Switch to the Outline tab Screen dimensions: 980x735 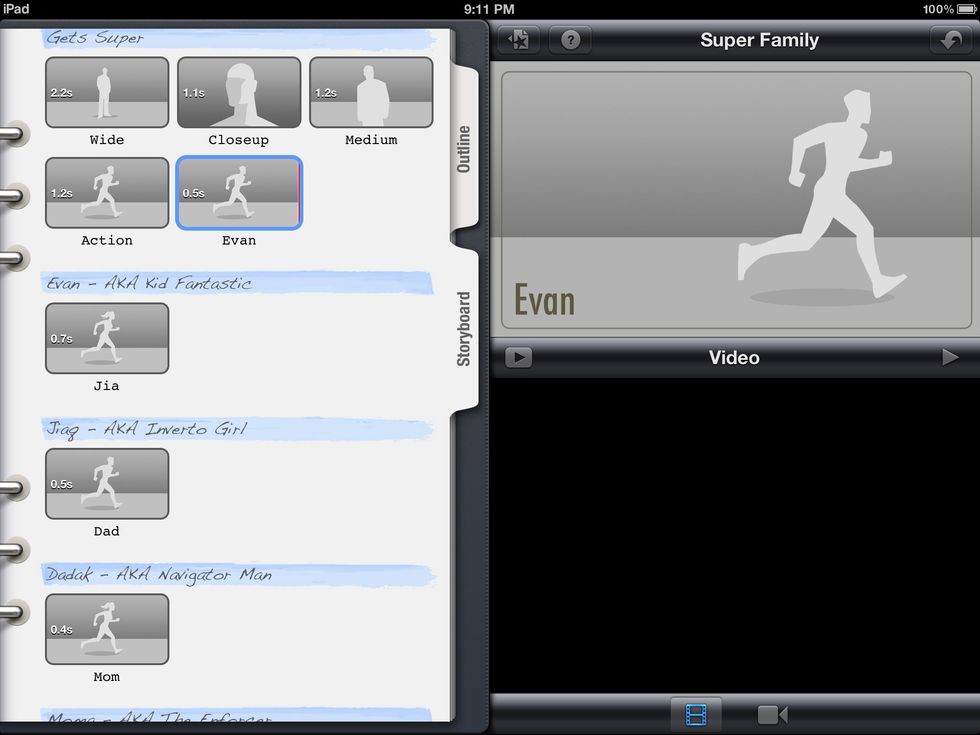(x=464, y=149)
